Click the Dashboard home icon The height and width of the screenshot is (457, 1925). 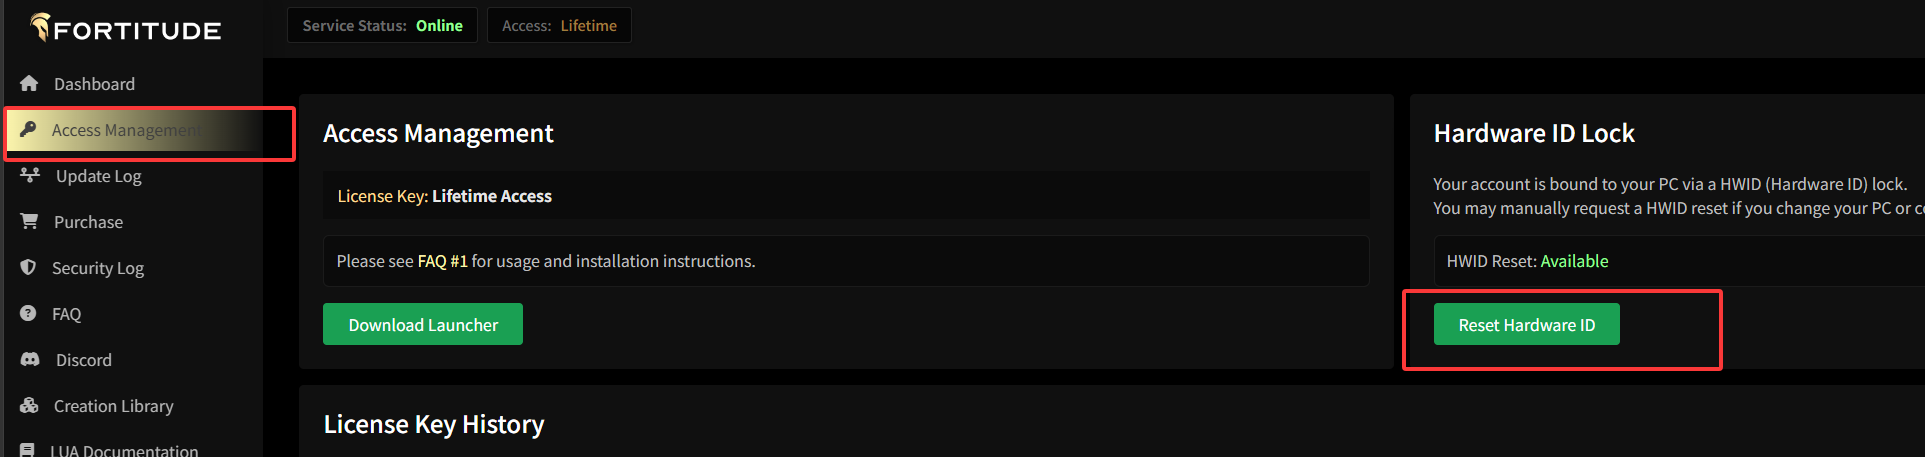tap(29, 84)
